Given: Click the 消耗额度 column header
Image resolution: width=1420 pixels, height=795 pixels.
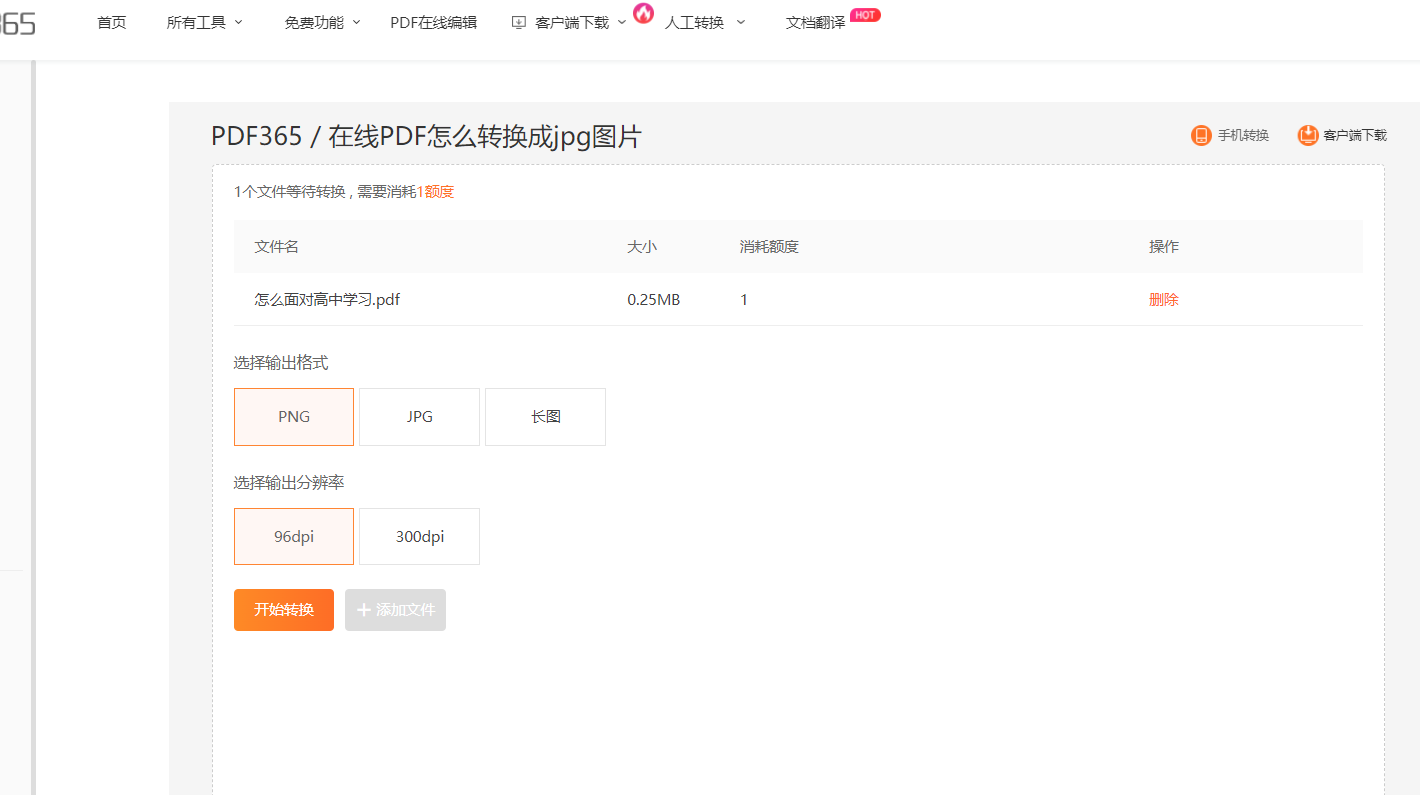Looking at the screenshot, I should point(769,246).
